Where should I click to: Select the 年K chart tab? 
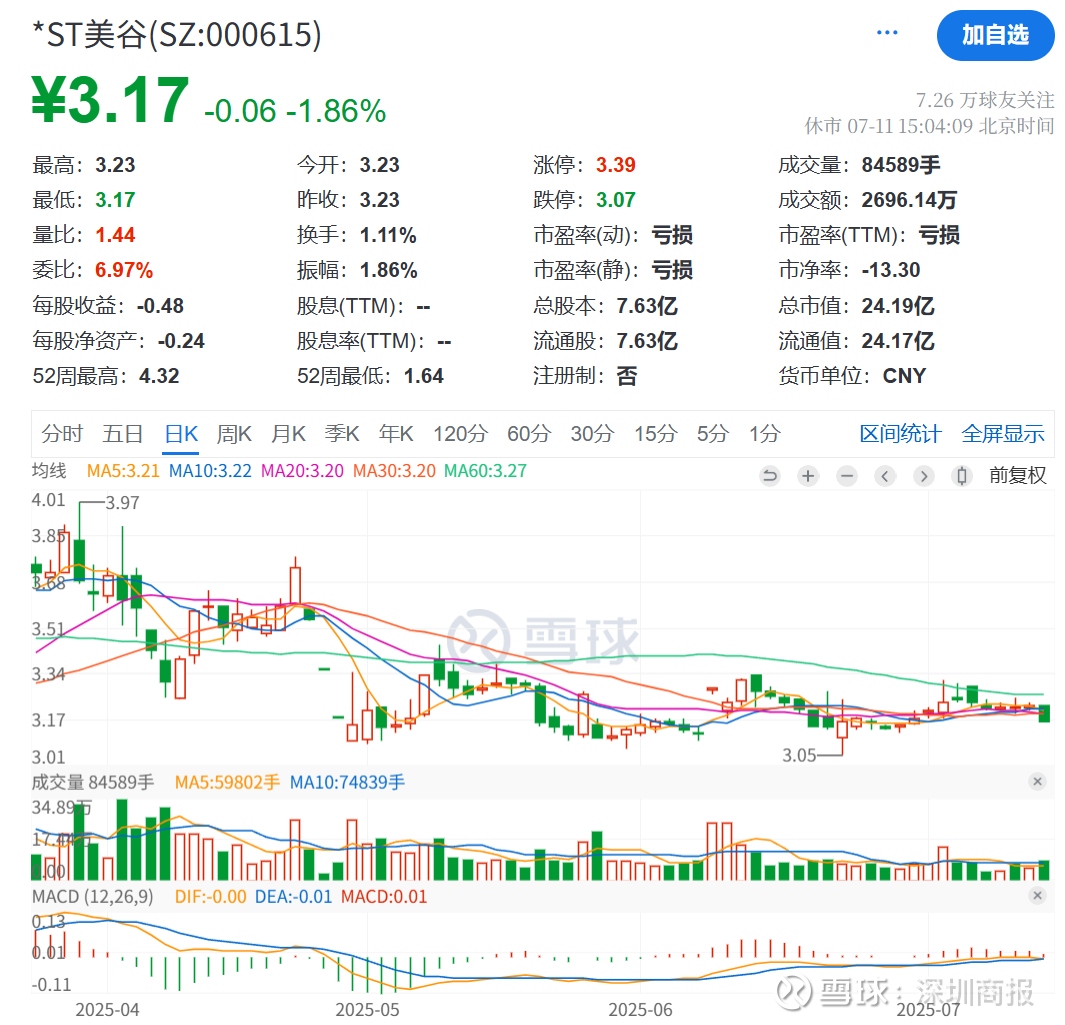396,433
